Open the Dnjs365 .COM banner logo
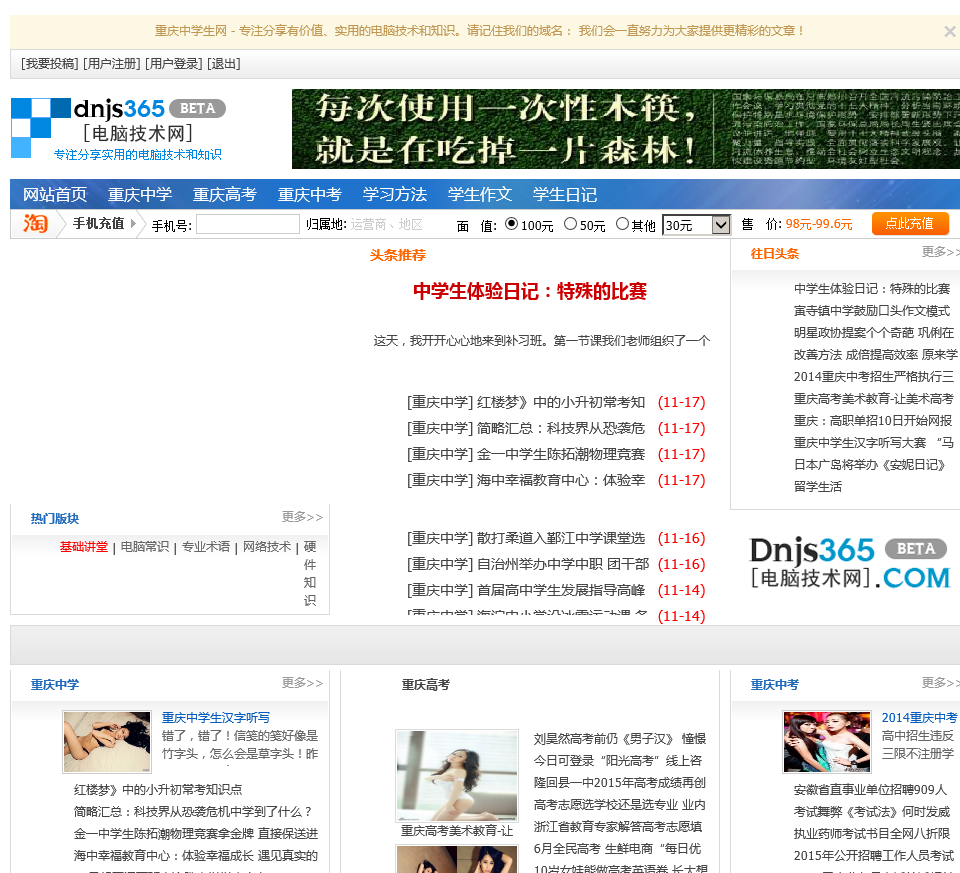Viewport: 960px width, 873px height. click(x=850, y=563)
